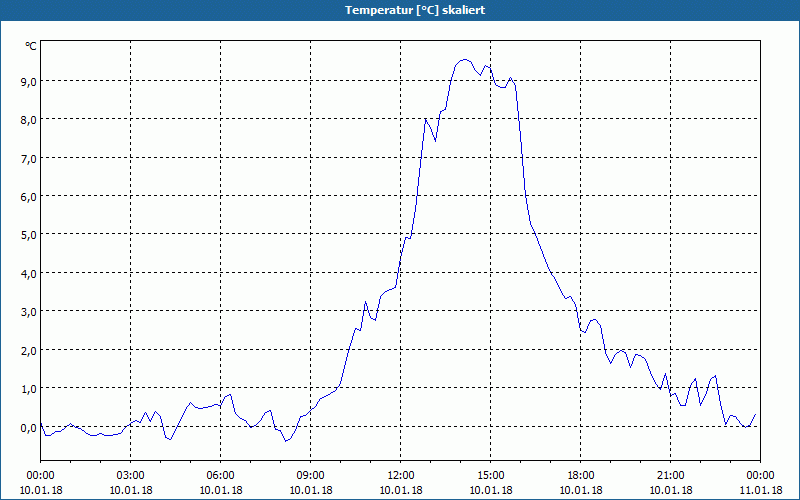Click '00:00' above the 11.01.18 date

pos(760,475)
